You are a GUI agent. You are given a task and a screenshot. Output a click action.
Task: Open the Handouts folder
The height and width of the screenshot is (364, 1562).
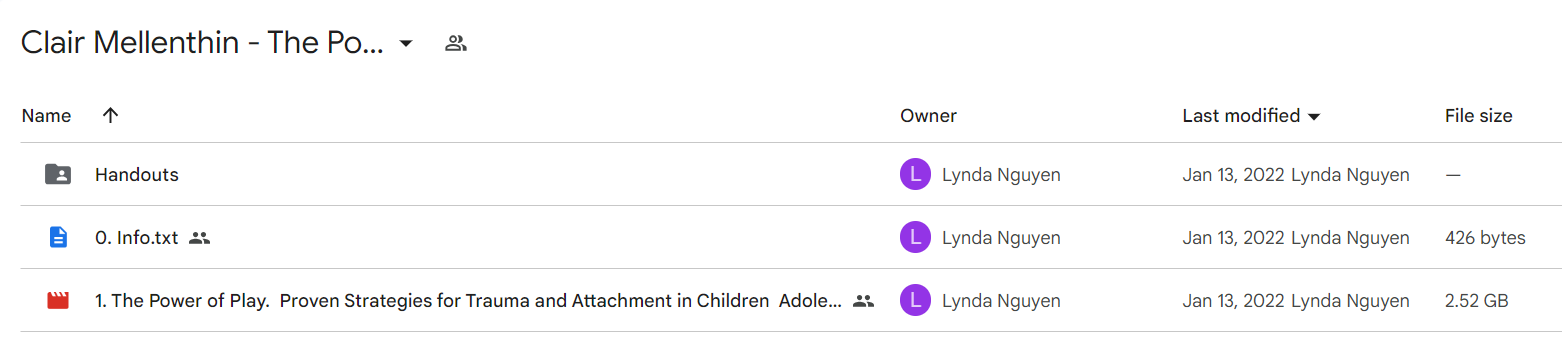[x=137, y=175]
